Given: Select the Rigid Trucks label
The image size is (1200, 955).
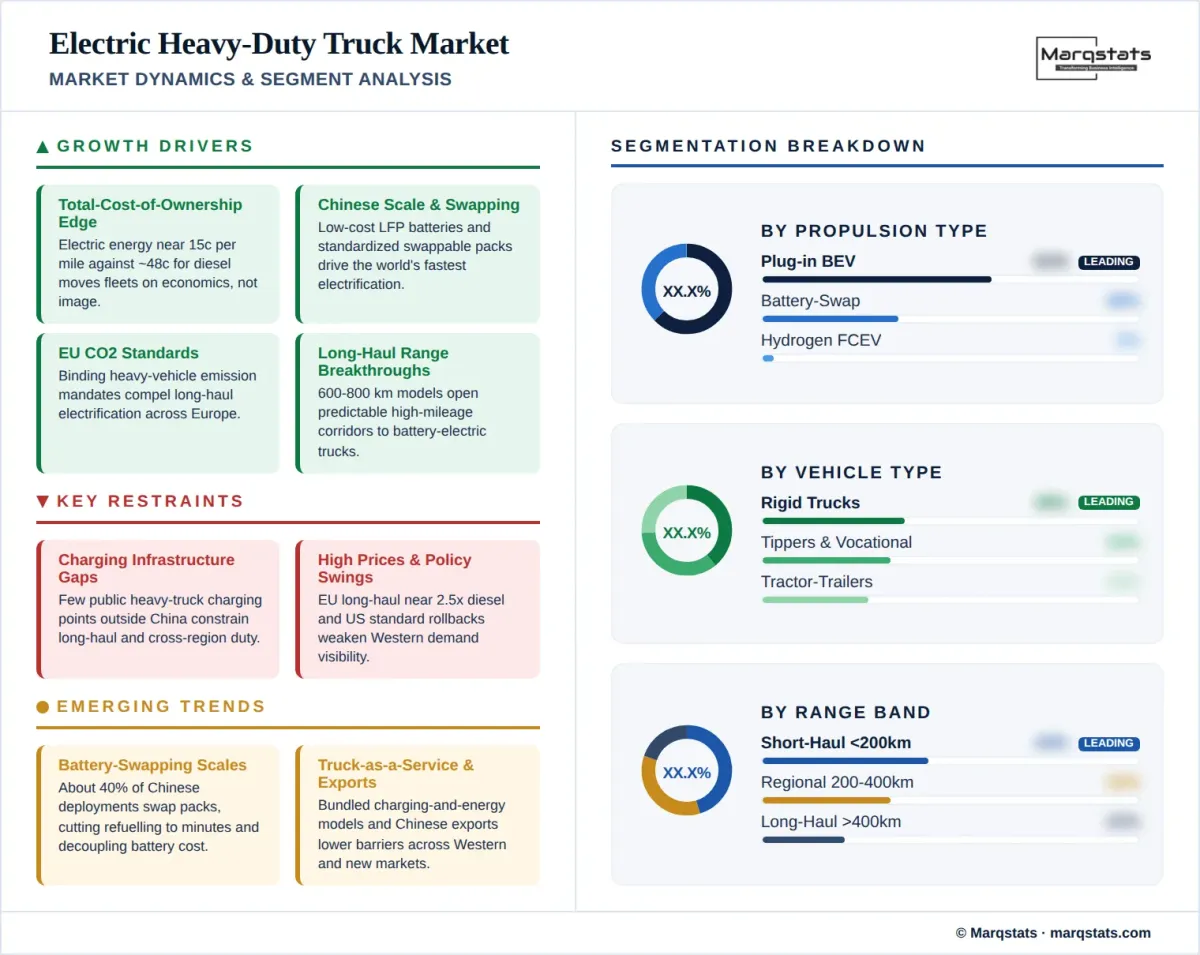Looking at the screenshot, I should 810,502.
